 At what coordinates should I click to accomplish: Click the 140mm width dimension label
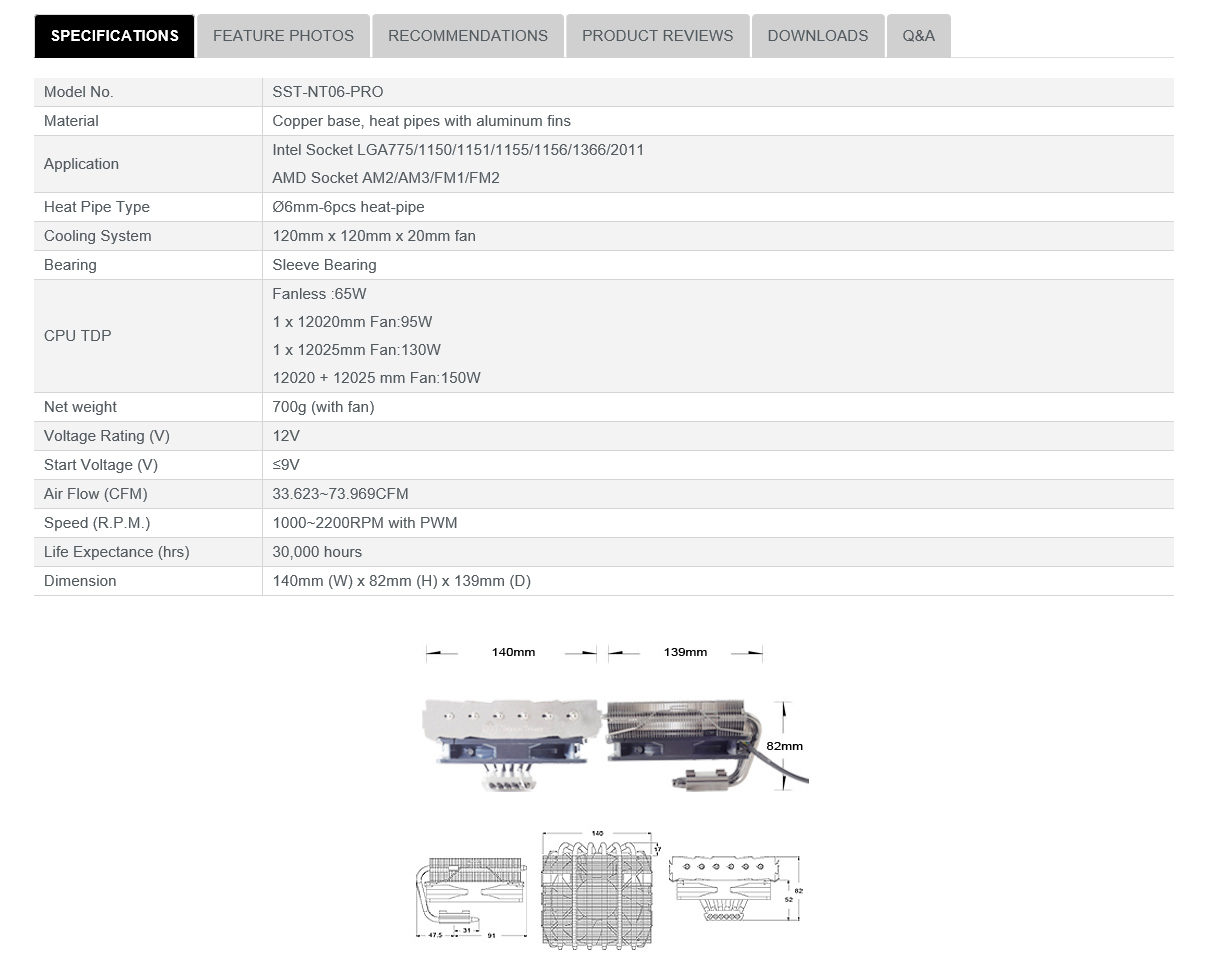(x=513, y=652)
